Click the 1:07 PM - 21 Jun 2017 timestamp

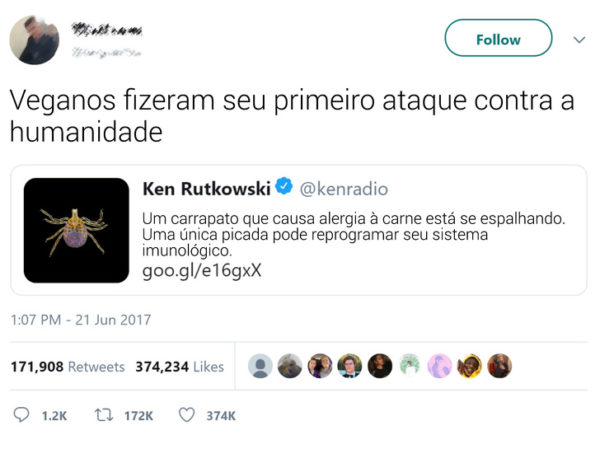[81, 320]
